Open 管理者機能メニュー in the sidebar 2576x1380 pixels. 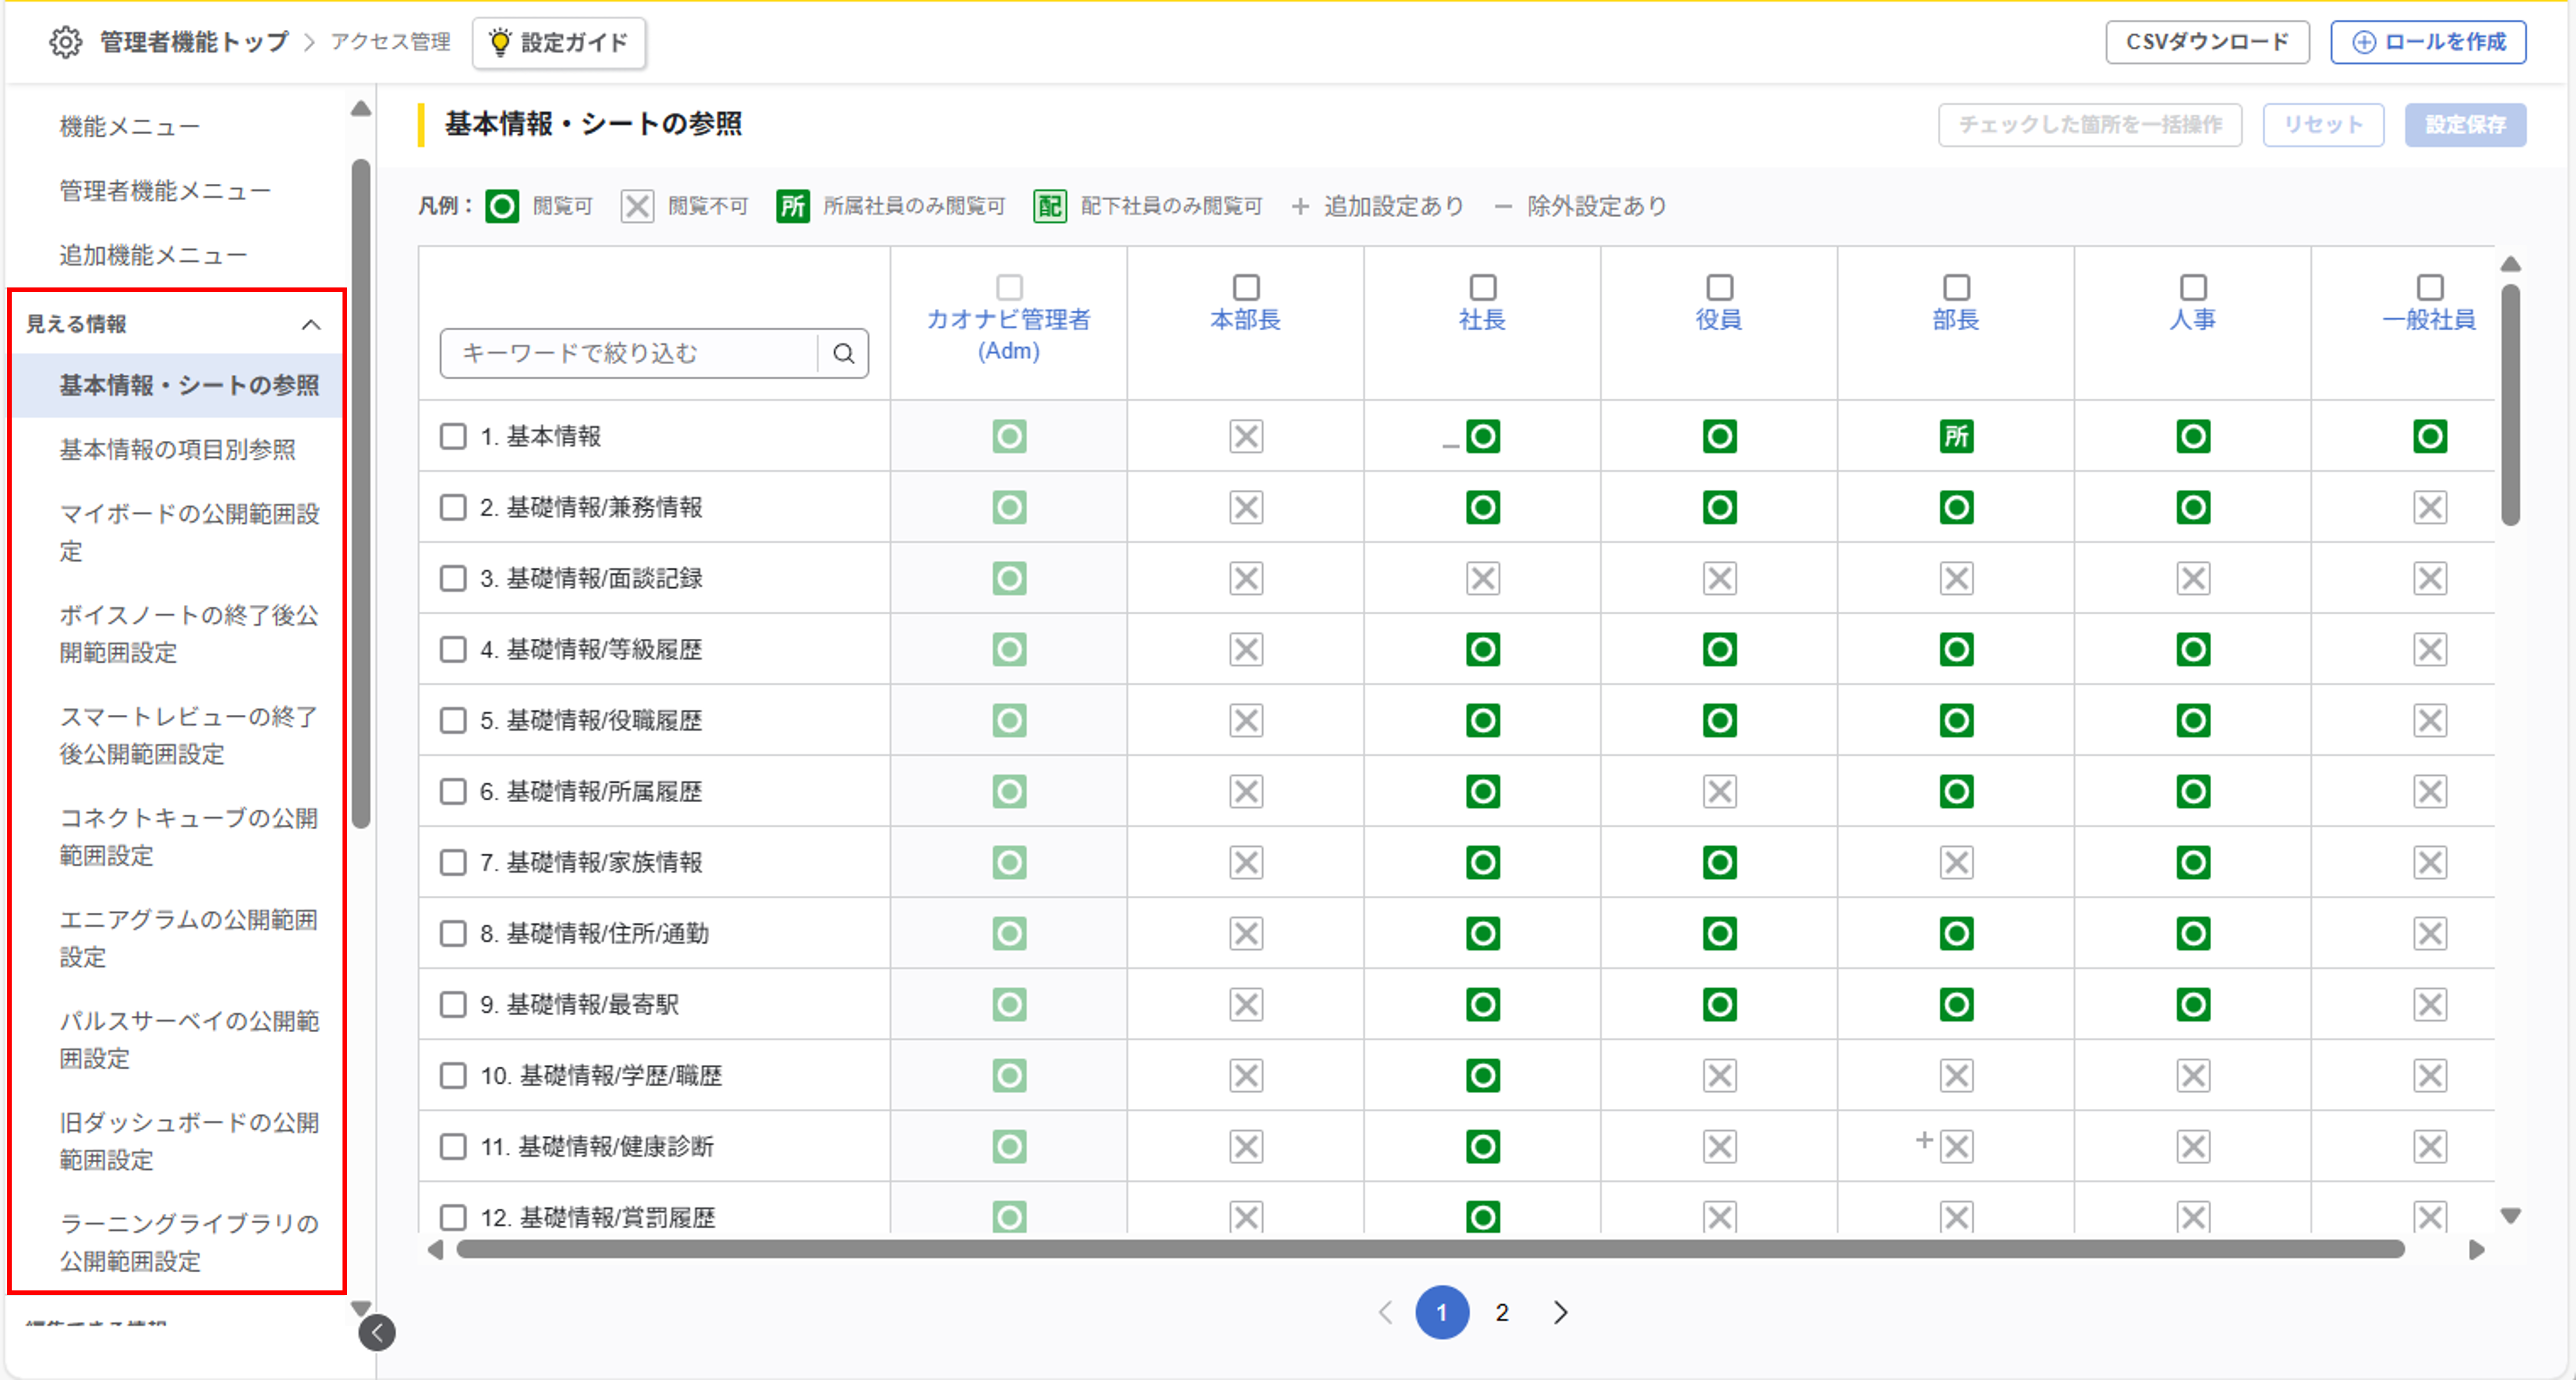(165, 190)
